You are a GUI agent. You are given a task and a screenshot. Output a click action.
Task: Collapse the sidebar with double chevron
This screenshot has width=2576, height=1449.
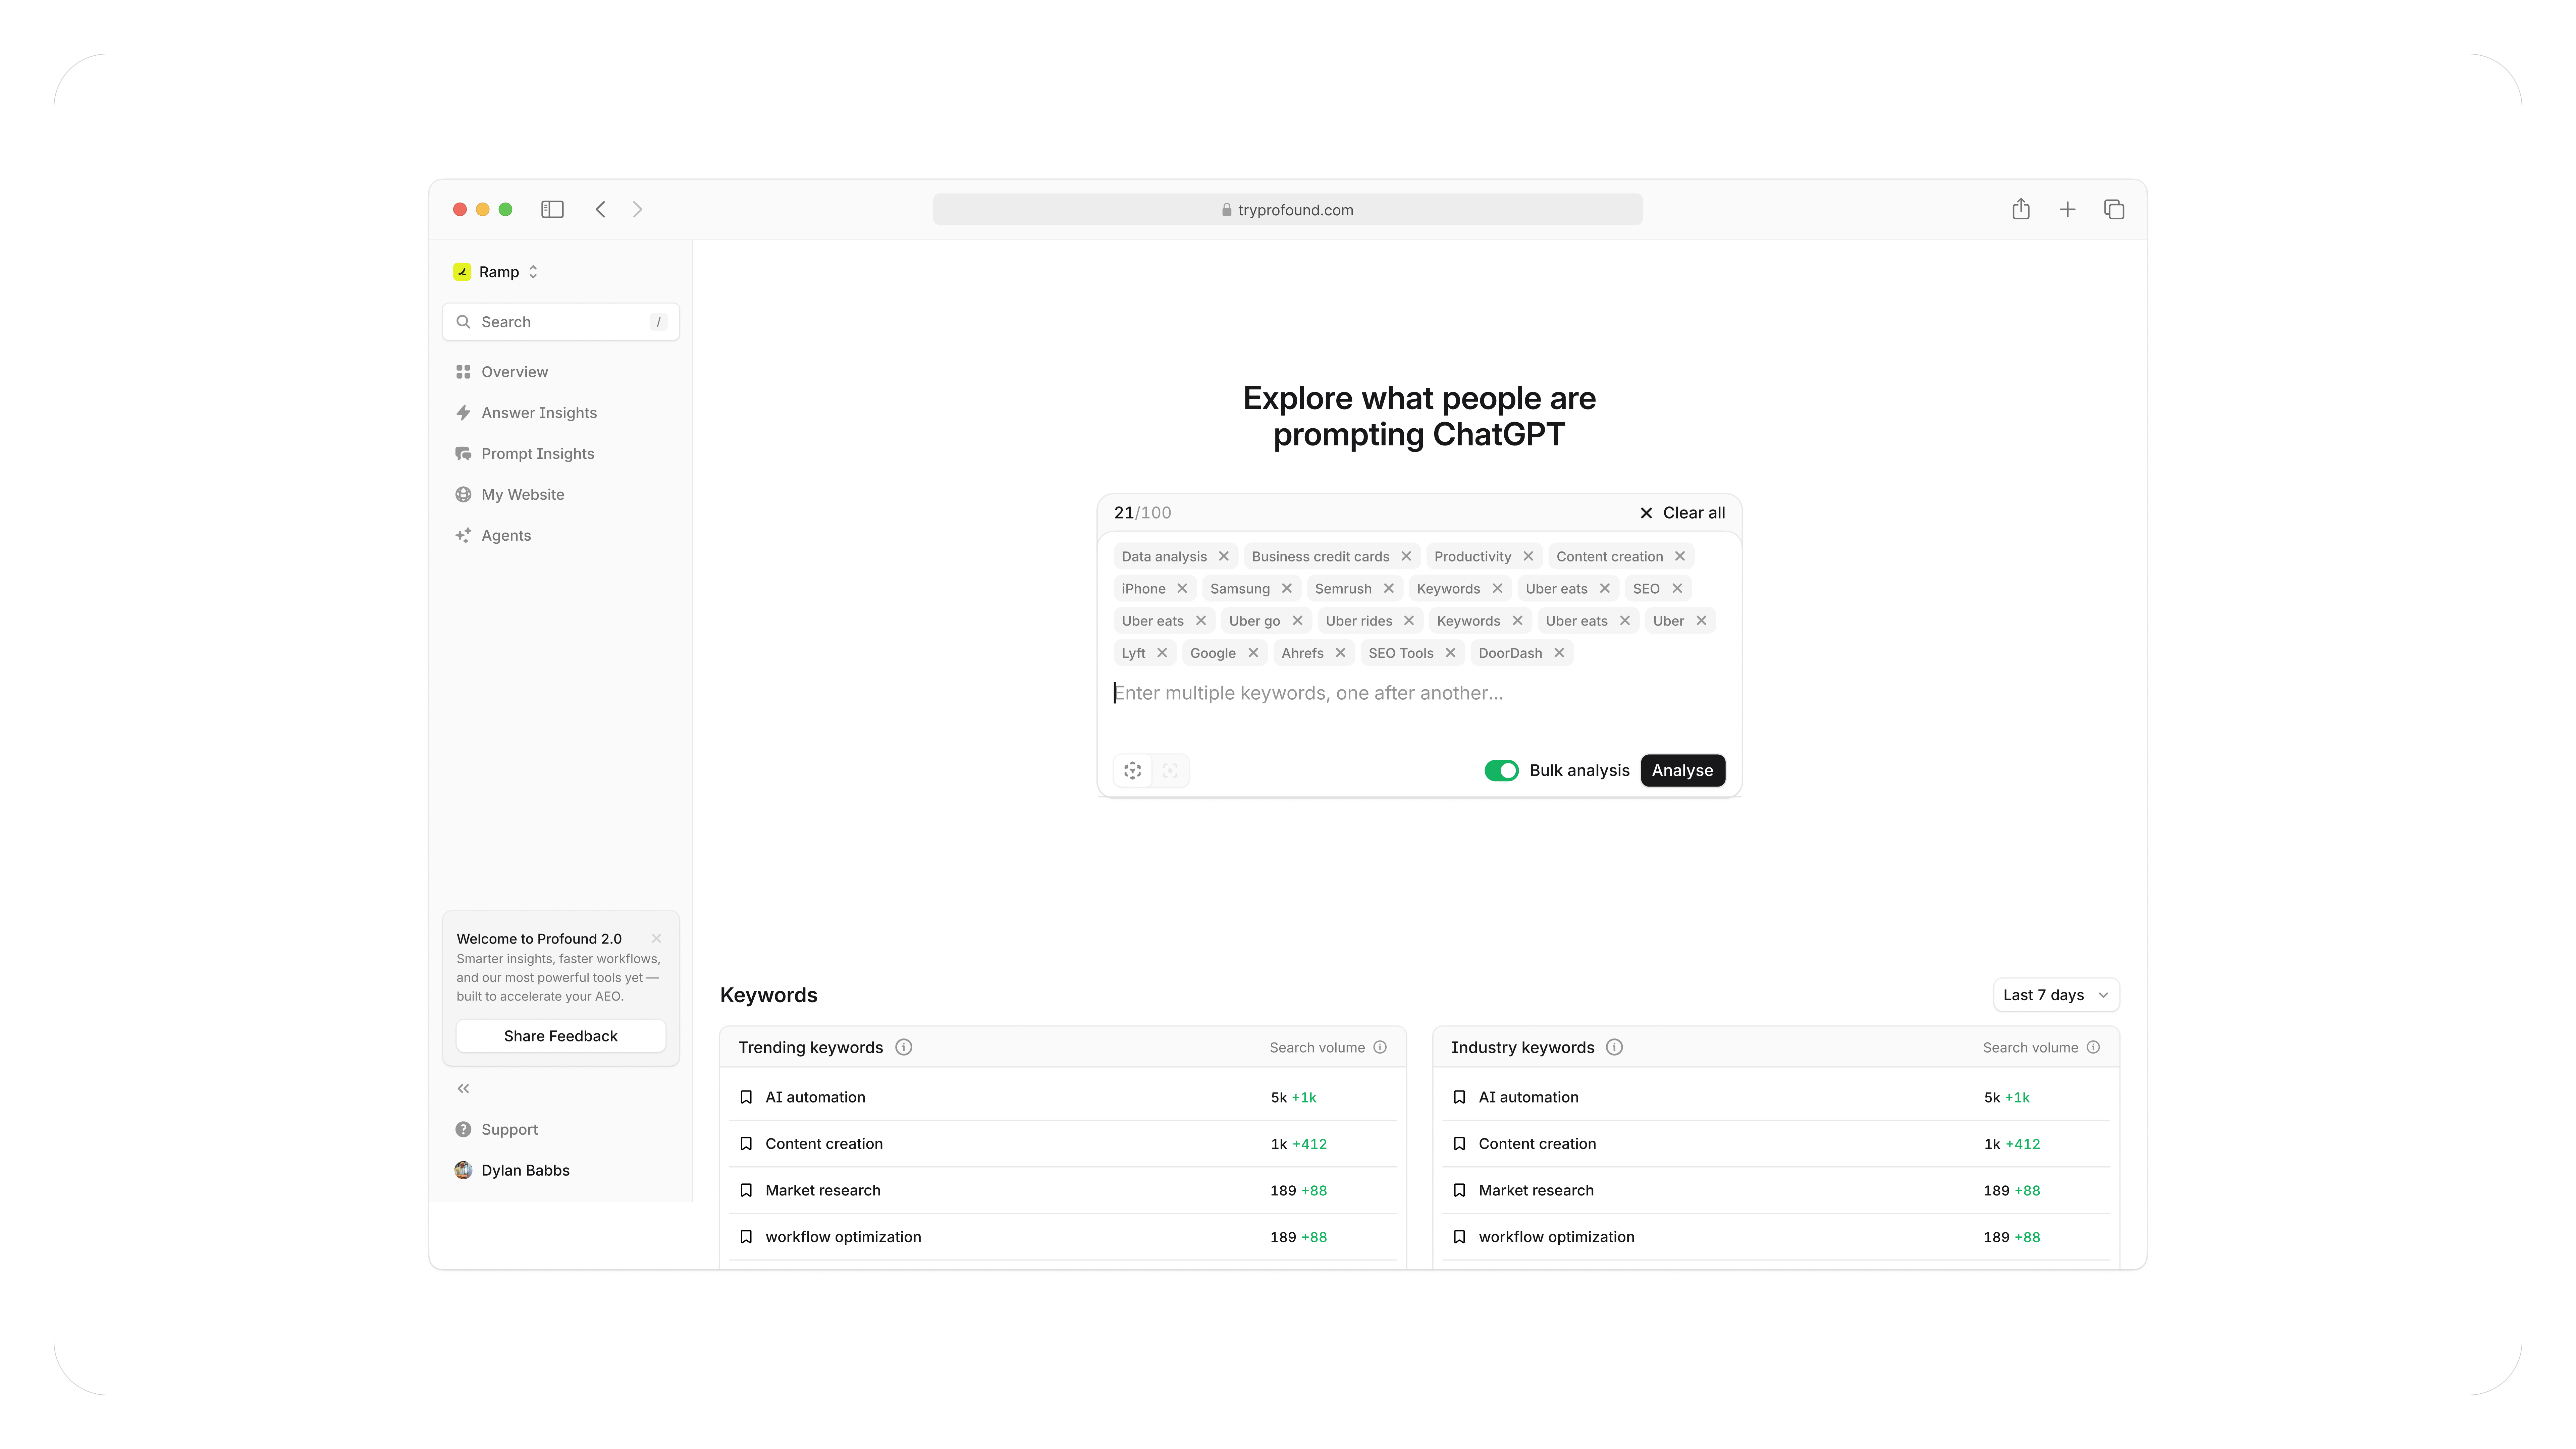(x=463, y=1088)
